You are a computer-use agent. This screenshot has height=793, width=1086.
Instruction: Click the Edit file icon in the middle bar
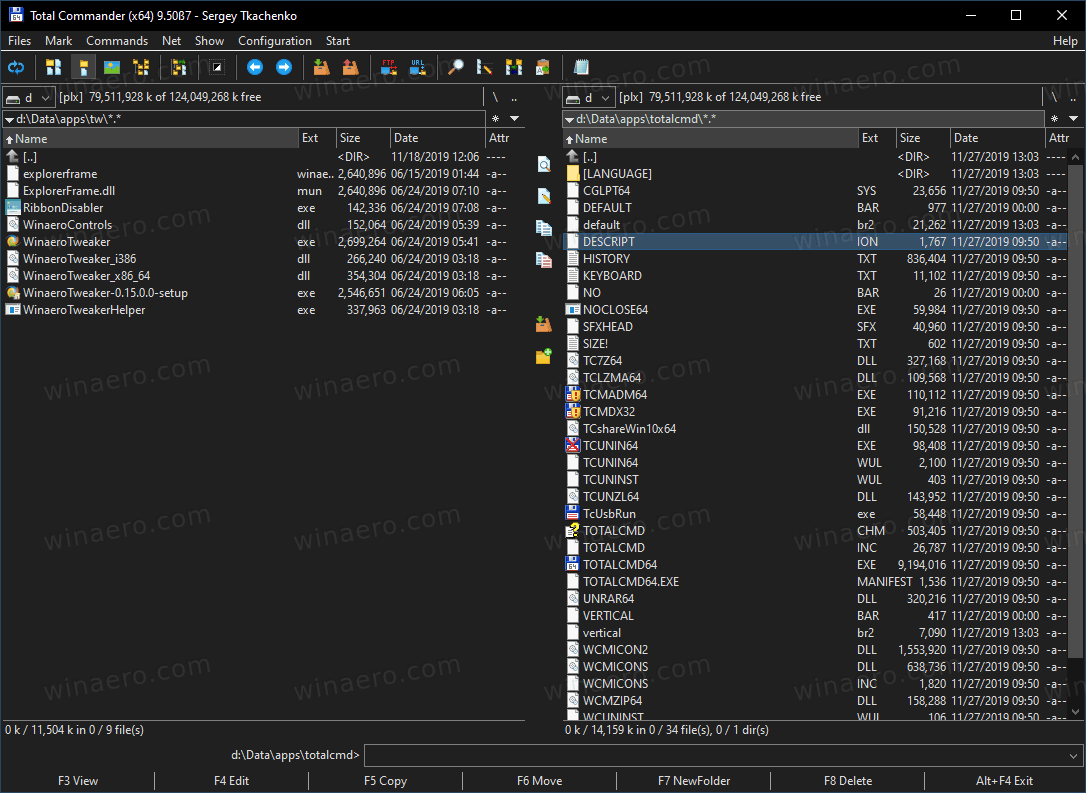[x=544, y=196]
